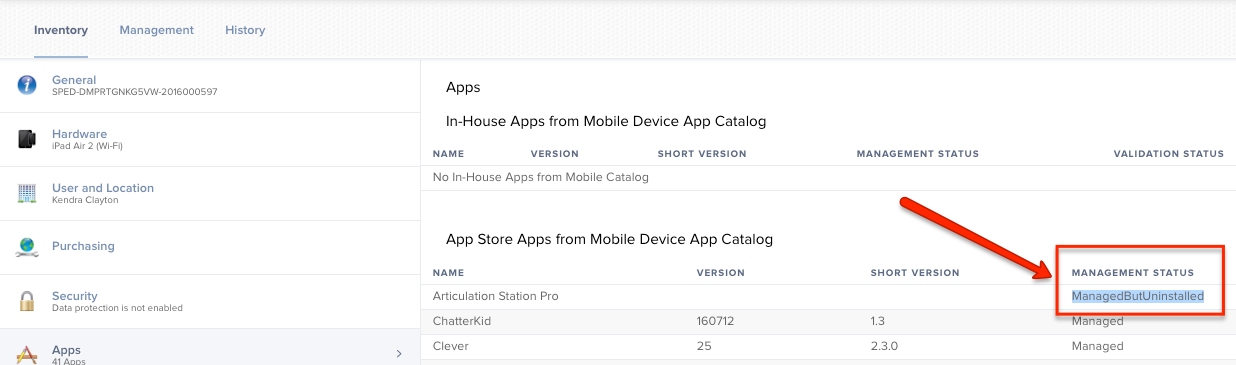Open the General sidebar item
1236x365 pixels.
pos(209,85)
